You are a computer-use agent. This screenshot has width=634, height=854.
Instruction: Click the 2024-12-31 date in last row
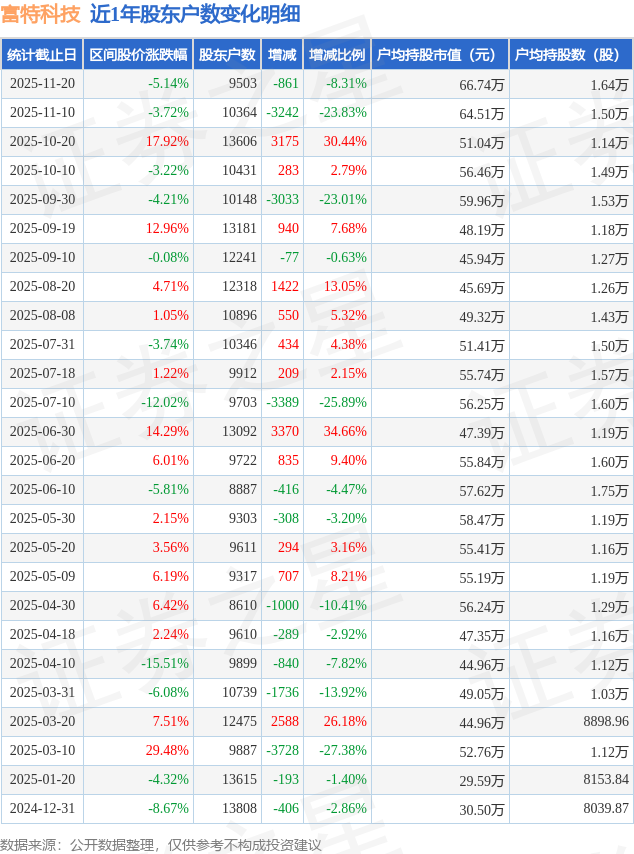pos(42,809)
